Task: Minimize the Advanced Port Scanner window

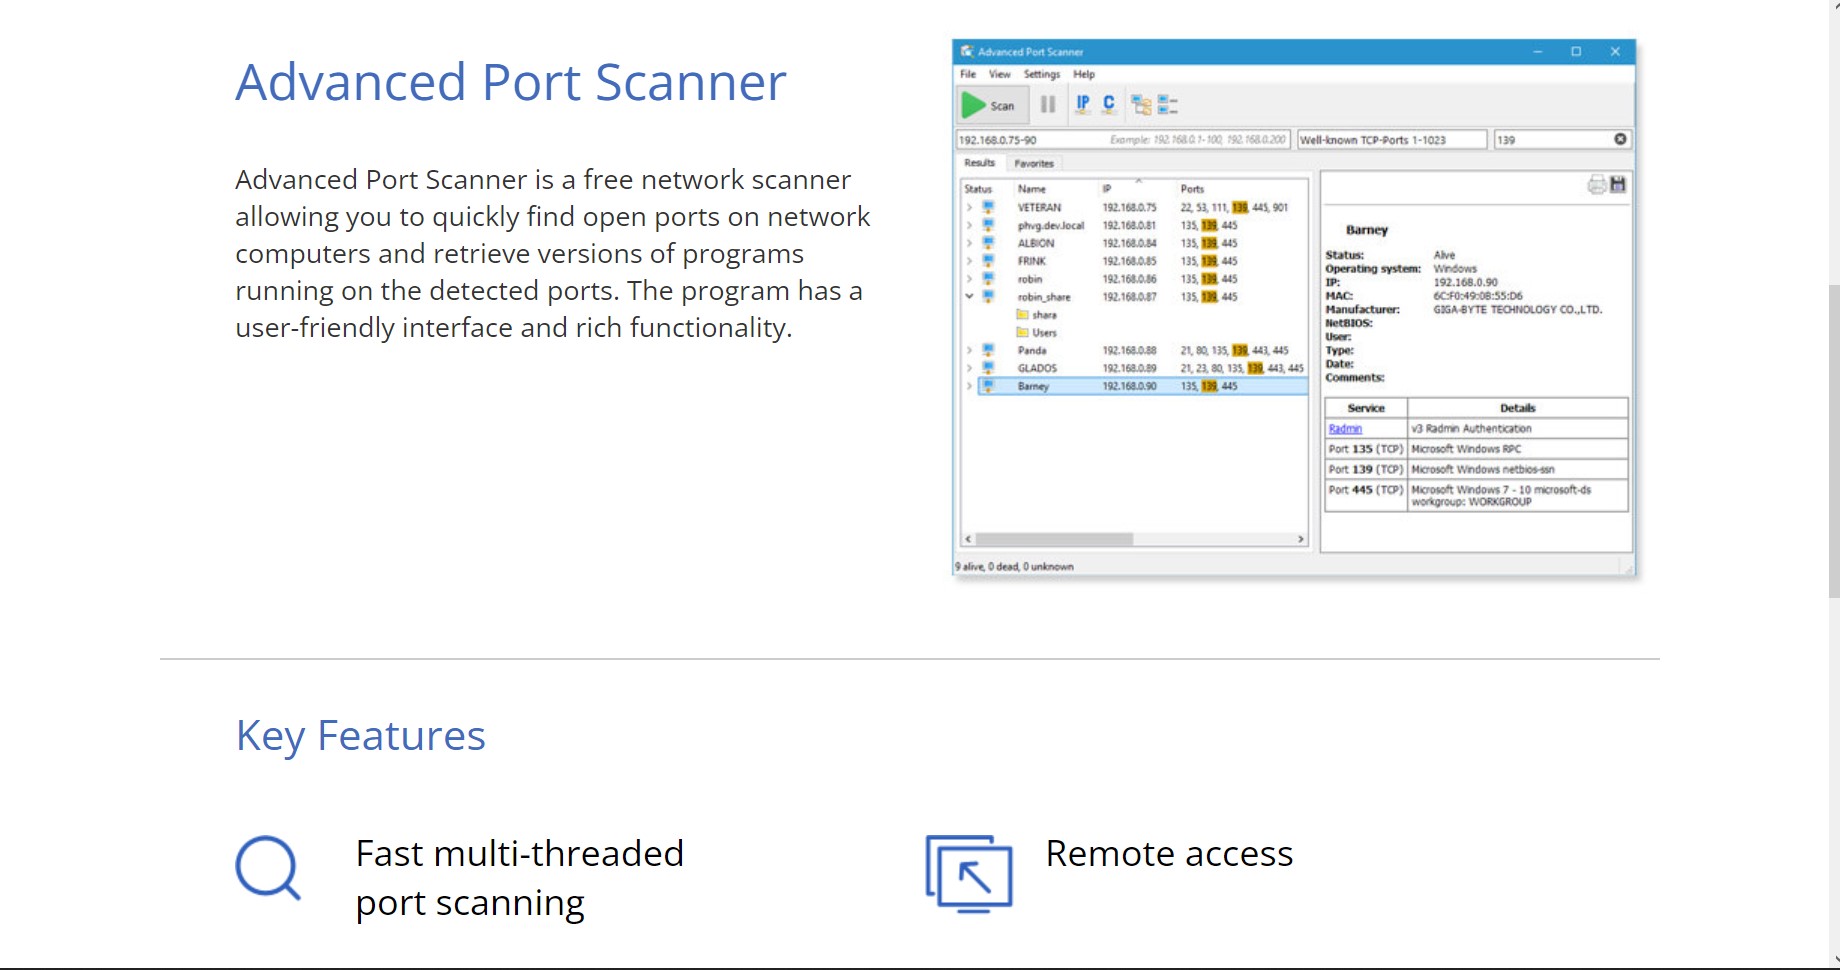Action: coord(1538,51)
